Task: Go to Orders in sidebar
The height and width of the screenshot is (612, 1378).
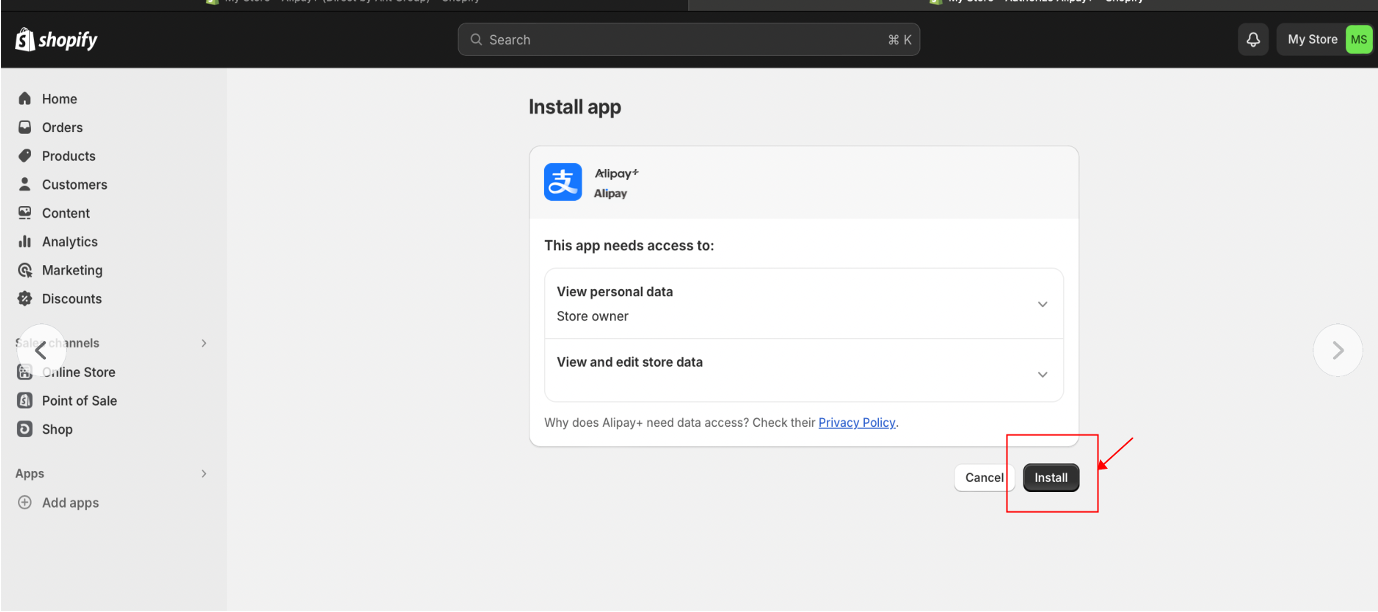Action: (x=62, y=128)
